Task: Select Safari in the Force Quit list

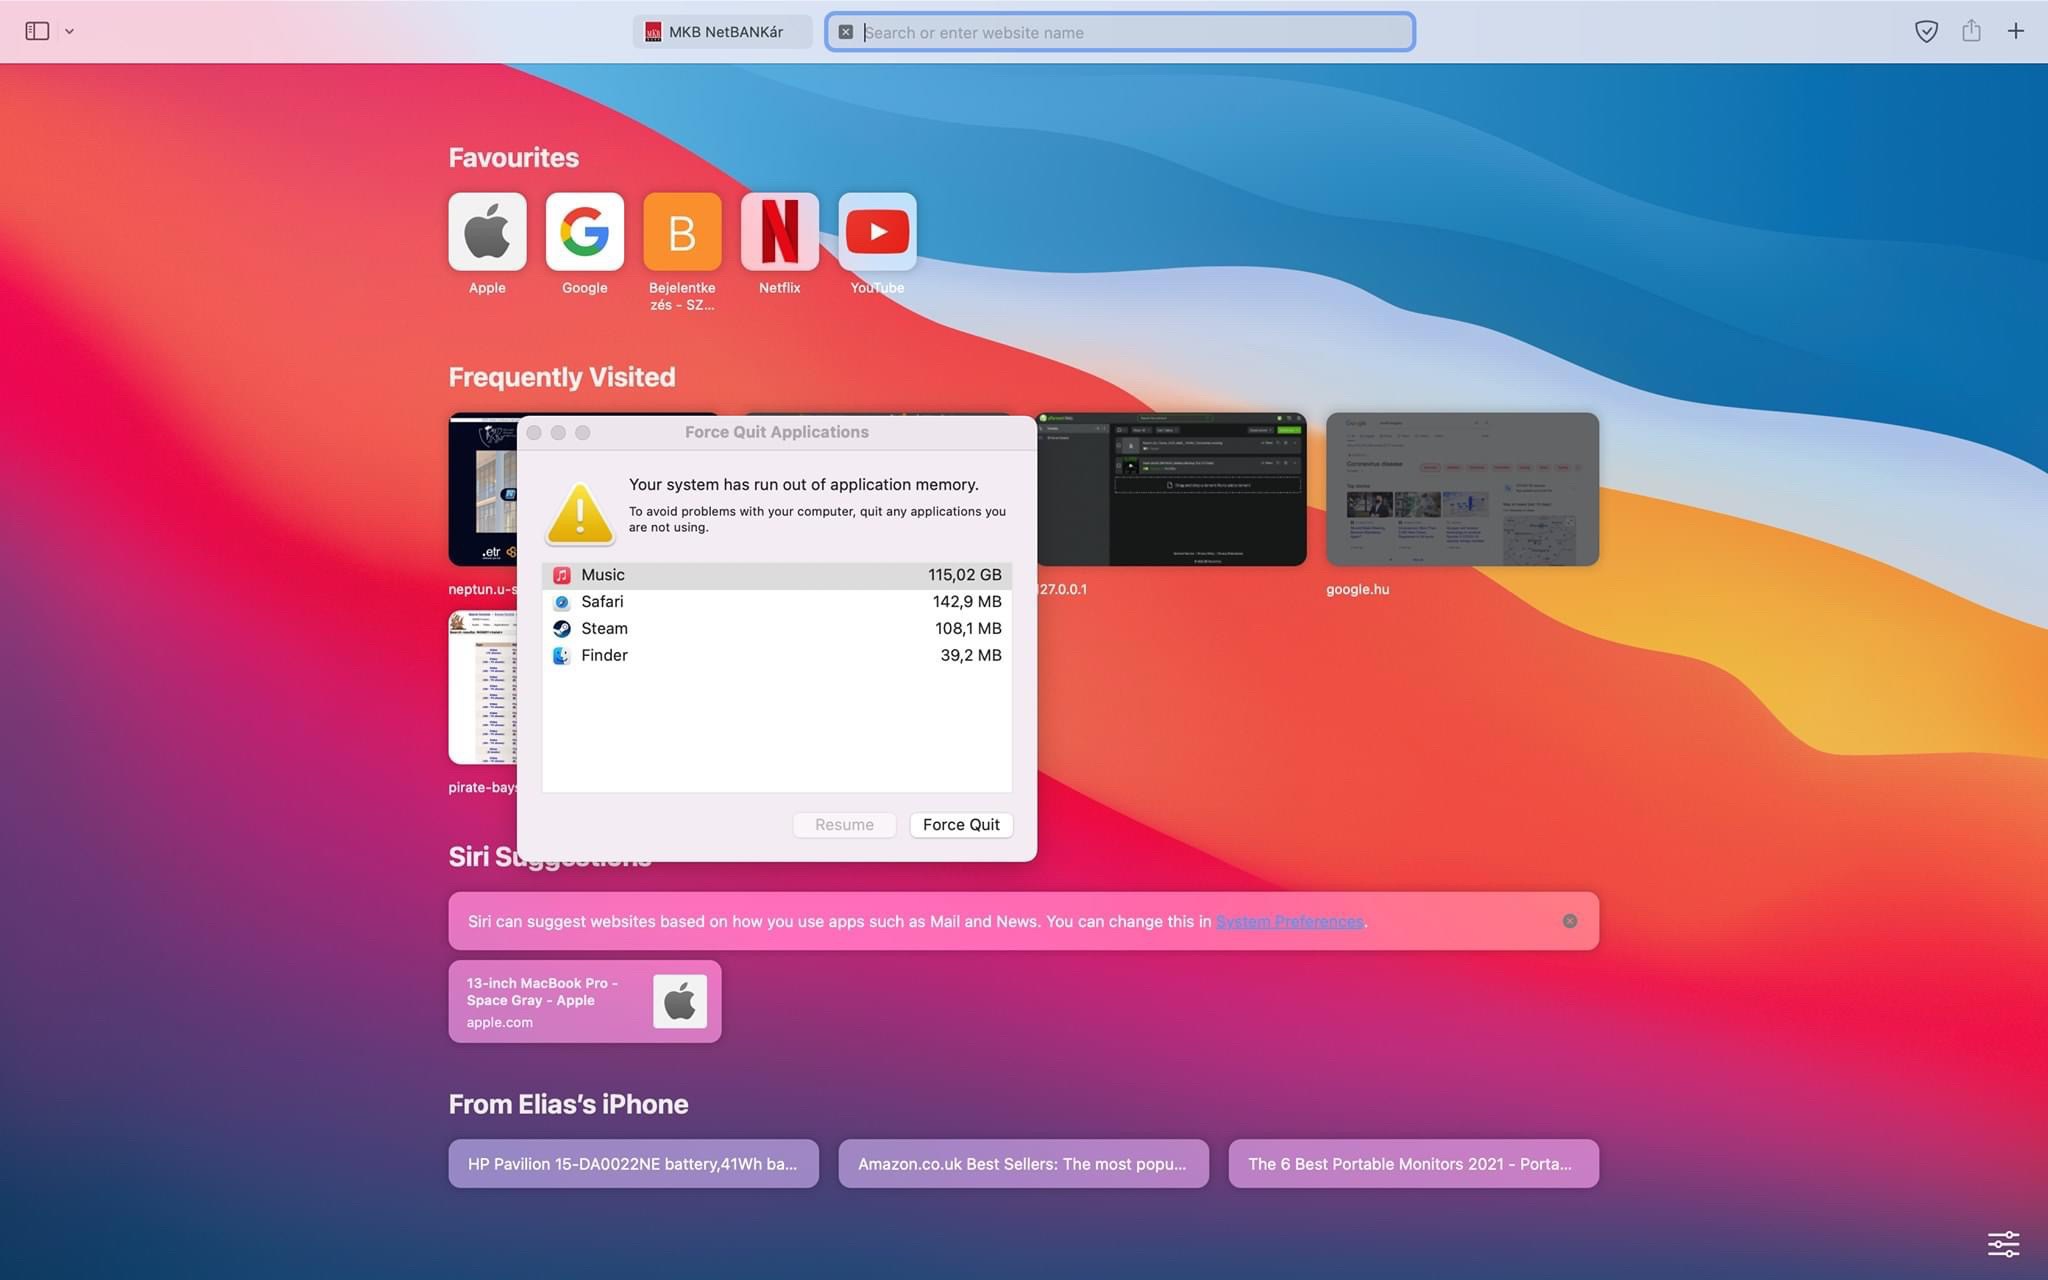Action: (777, 602)
